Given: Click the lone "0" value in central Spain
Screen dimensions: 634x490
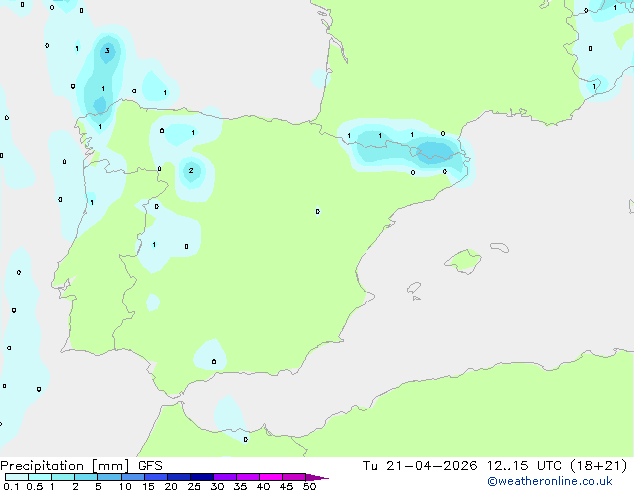Looking at the screenshot, I should 318,211.
